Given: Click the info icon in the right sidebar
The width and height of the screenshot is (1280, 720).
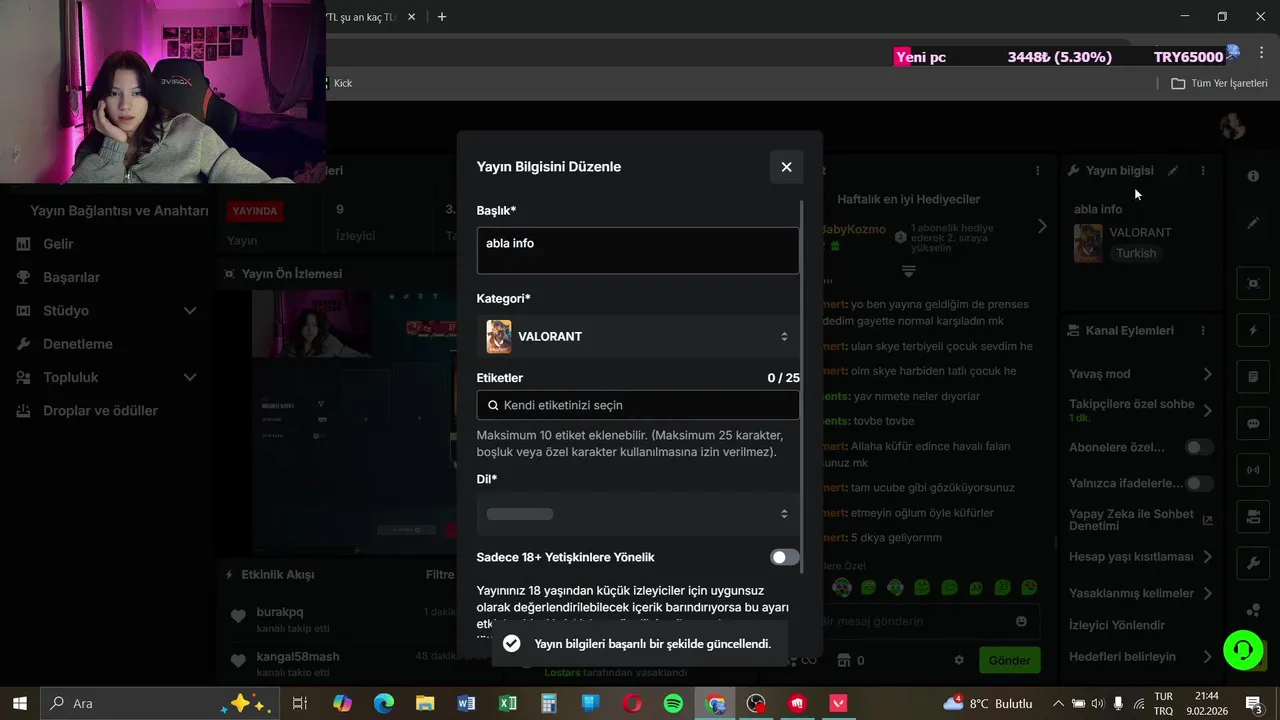Looking at the screenshot, I should click(1253, 176).
